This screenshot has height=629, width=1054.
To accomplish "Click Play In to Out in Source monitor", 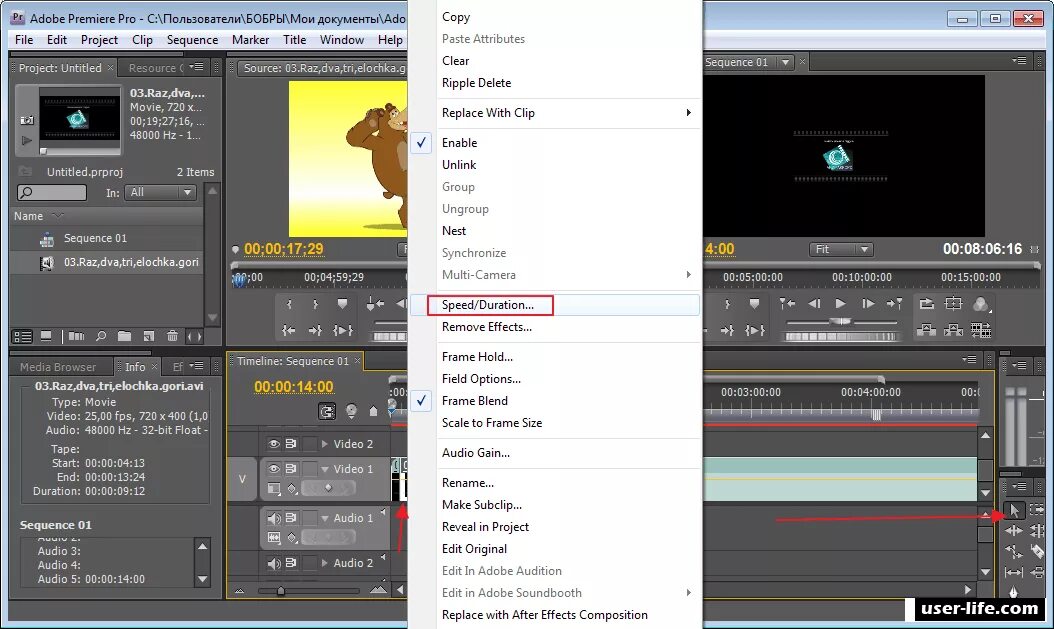I will click(x=343, y=330).
